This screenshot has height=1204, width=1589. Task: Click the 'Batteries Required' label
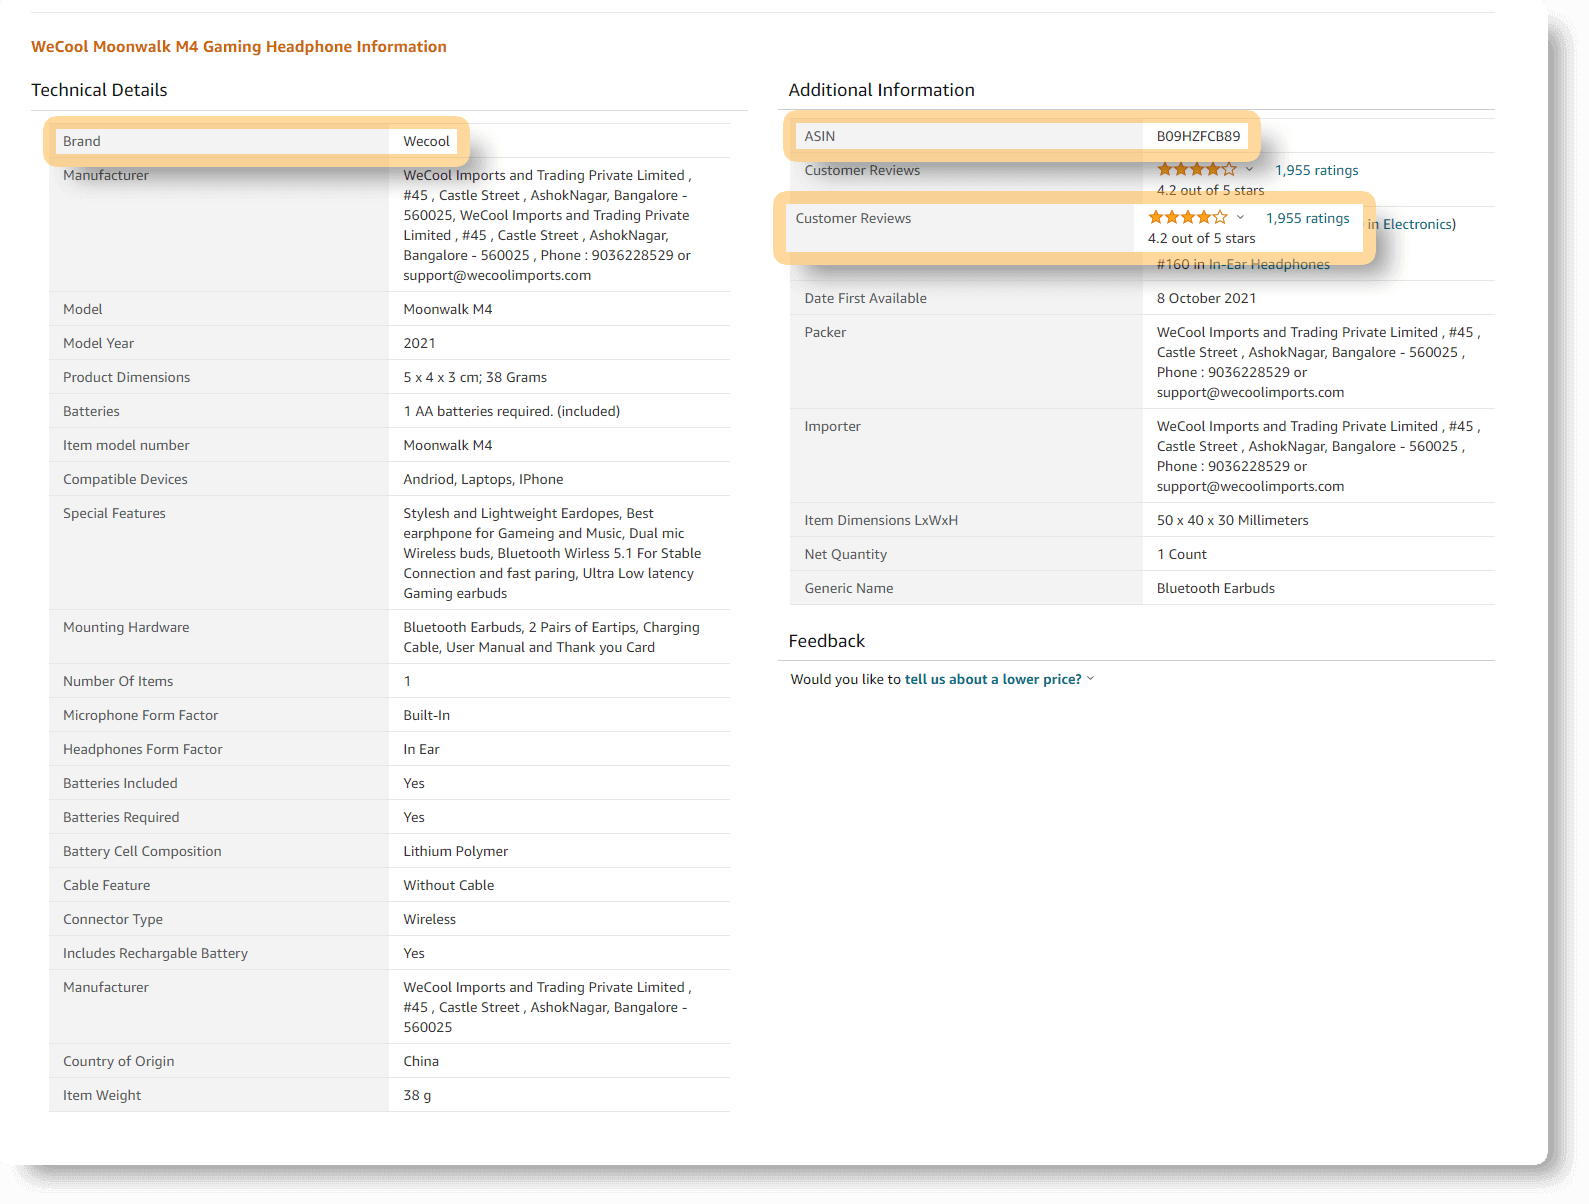[x=121, y=817]
